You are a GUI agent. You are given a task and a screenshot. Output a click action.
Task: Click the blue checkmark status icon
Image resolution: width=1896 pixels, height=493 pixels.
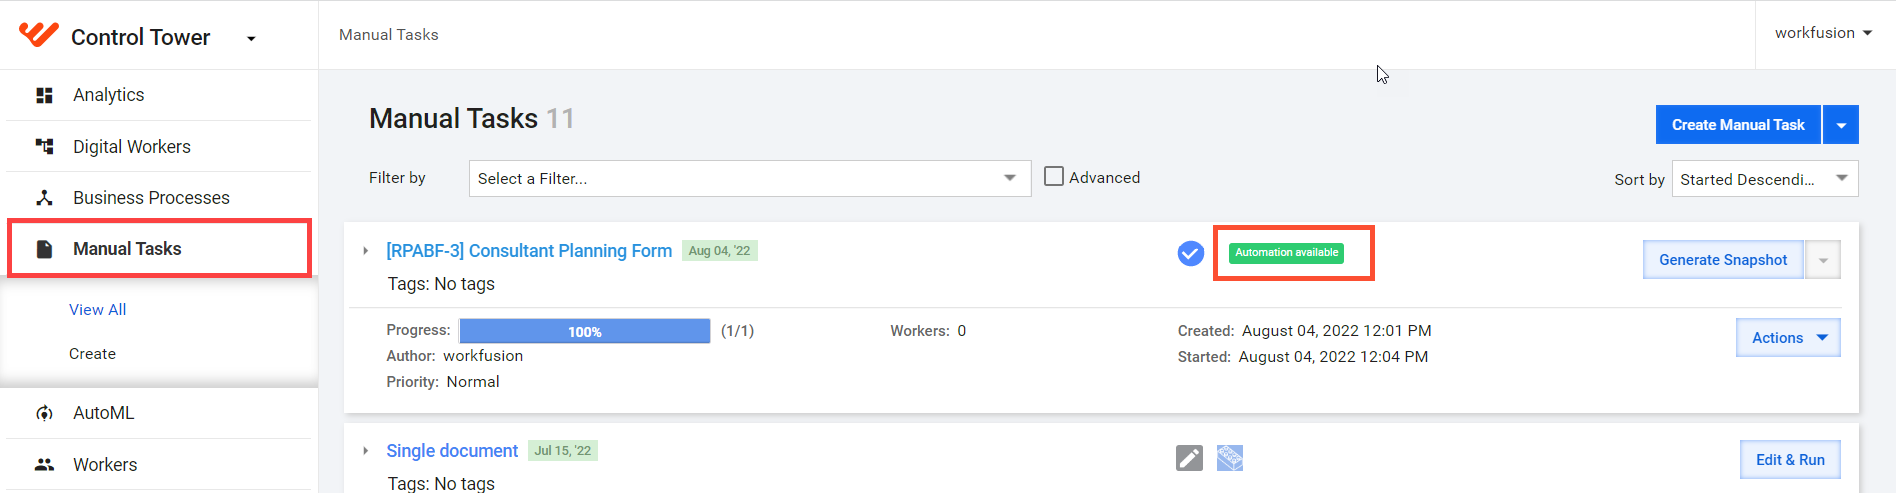coord(1190,254)
